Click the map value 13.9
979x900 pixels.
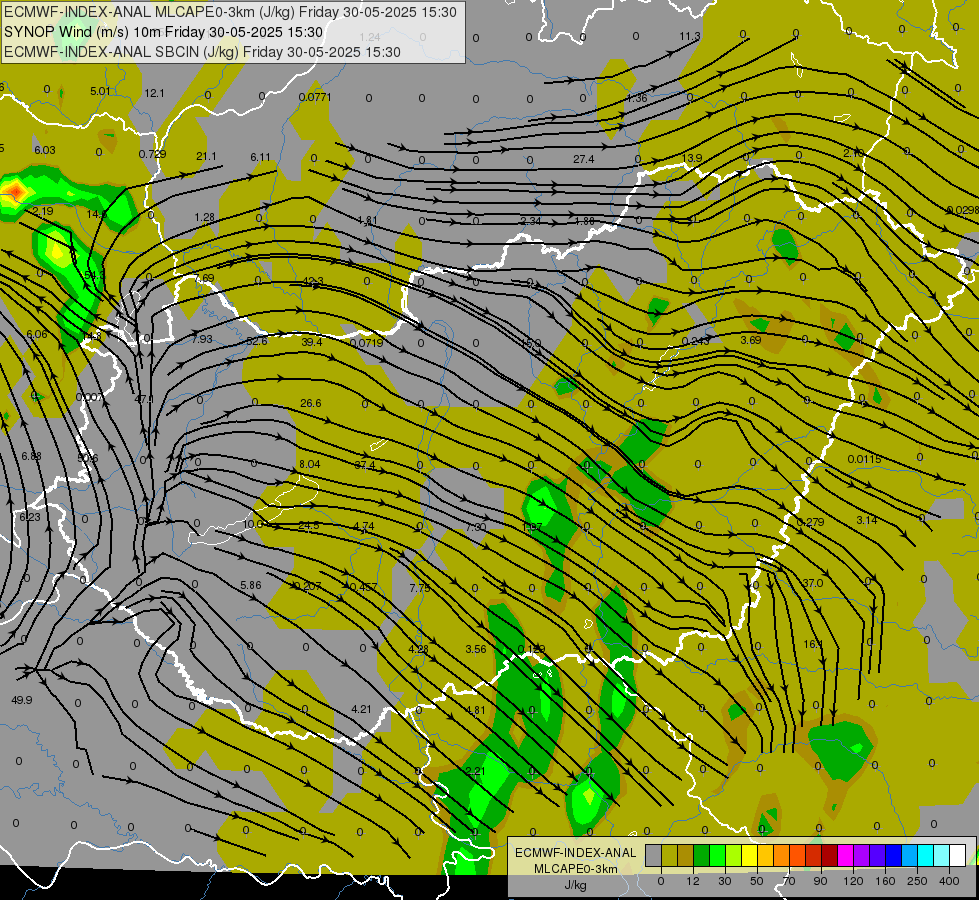click(x=692, y=158)
